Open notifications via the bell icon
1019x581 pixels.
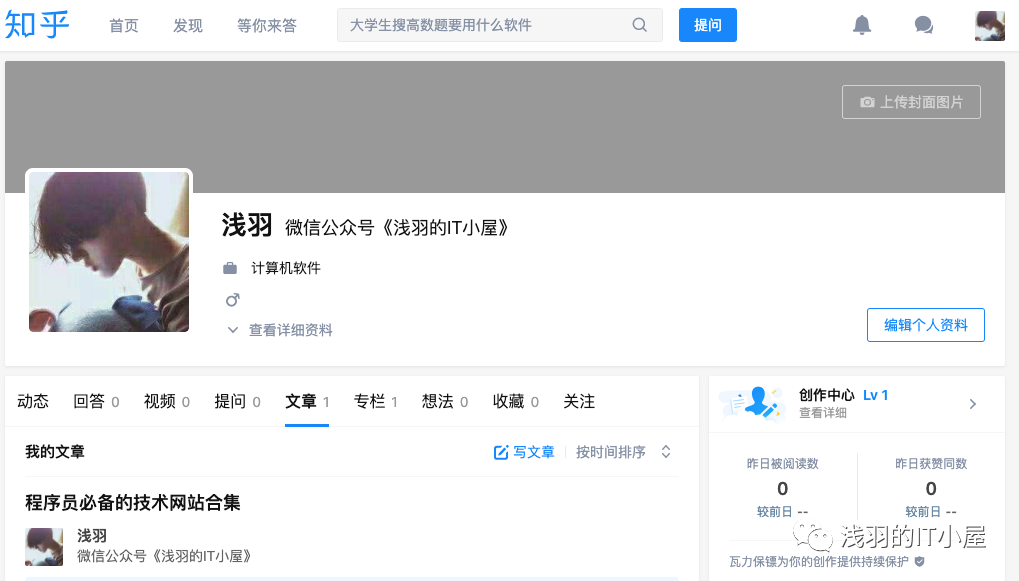tap(862, 25)
